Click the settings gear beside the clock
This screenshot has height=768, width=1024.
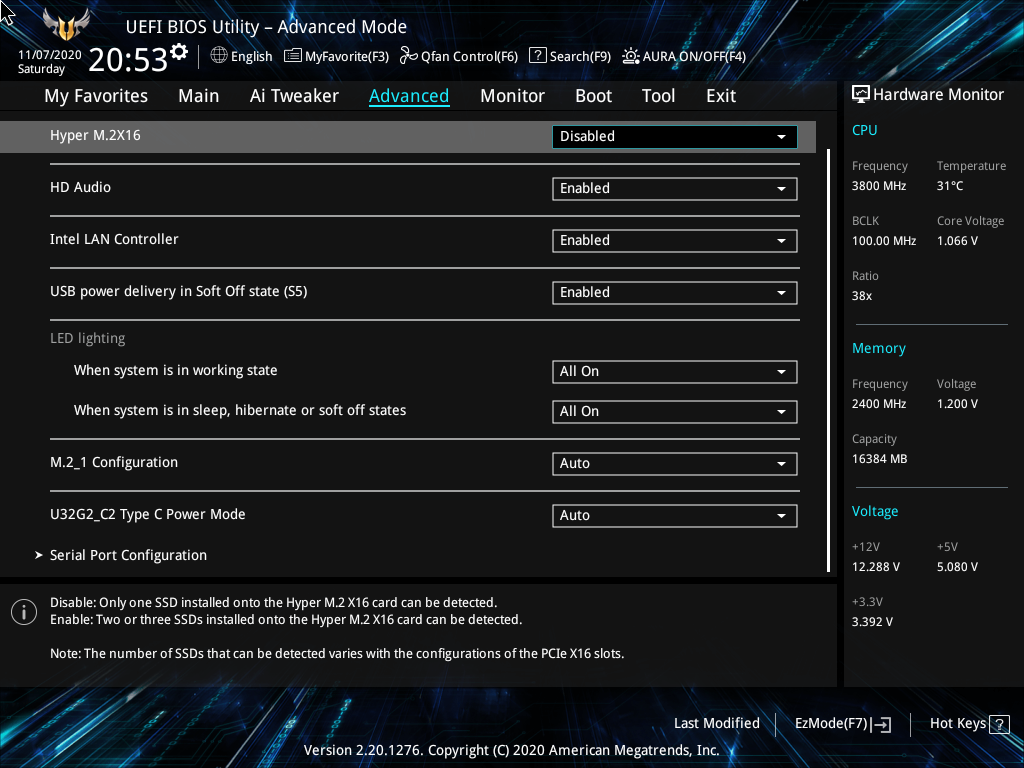pyautogui.click(x=179, y=51)
